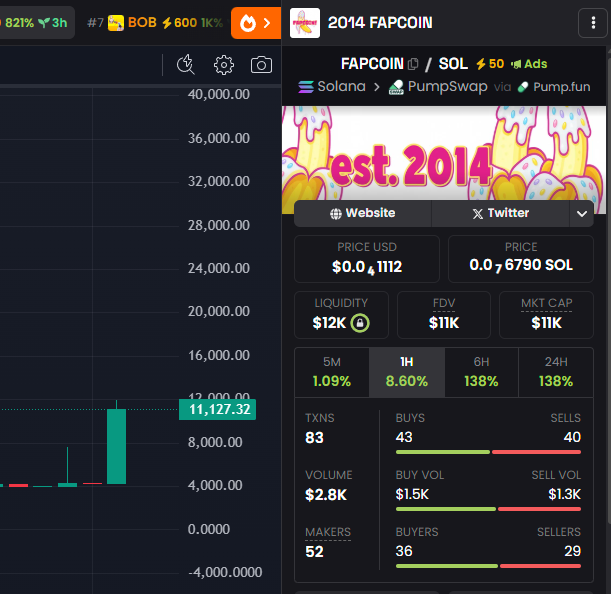Click the LIQUIDITY $12K box
The width and height of the screenshot is (611, 594).
coord(341,315)
